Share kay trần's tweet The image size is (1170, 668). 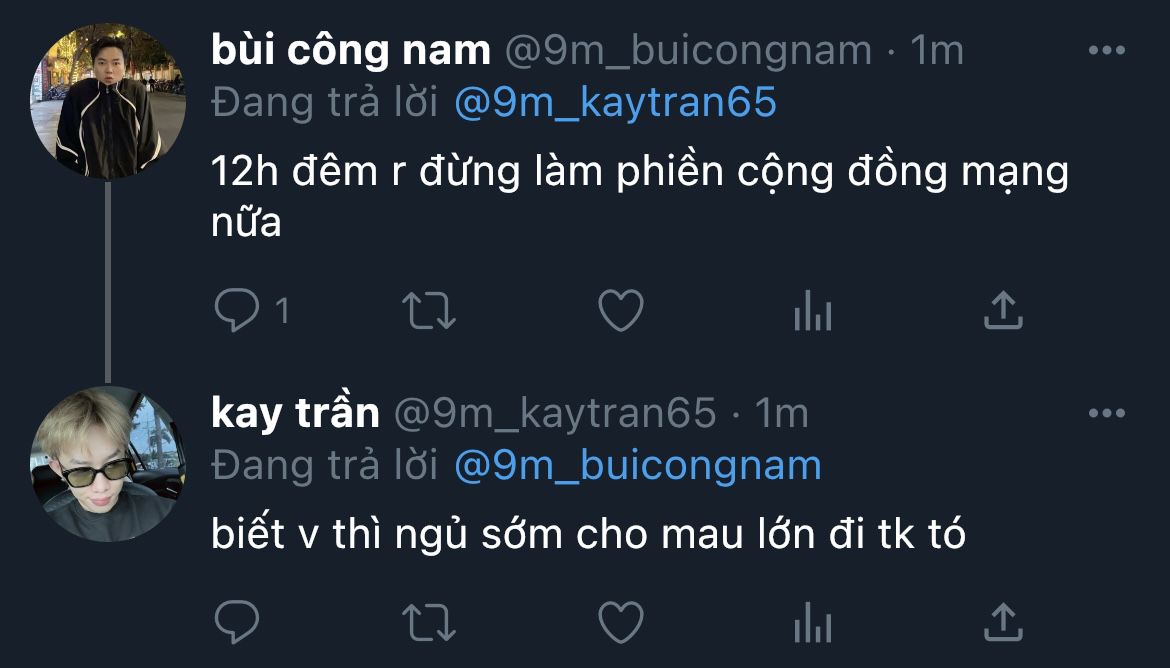1003,622
